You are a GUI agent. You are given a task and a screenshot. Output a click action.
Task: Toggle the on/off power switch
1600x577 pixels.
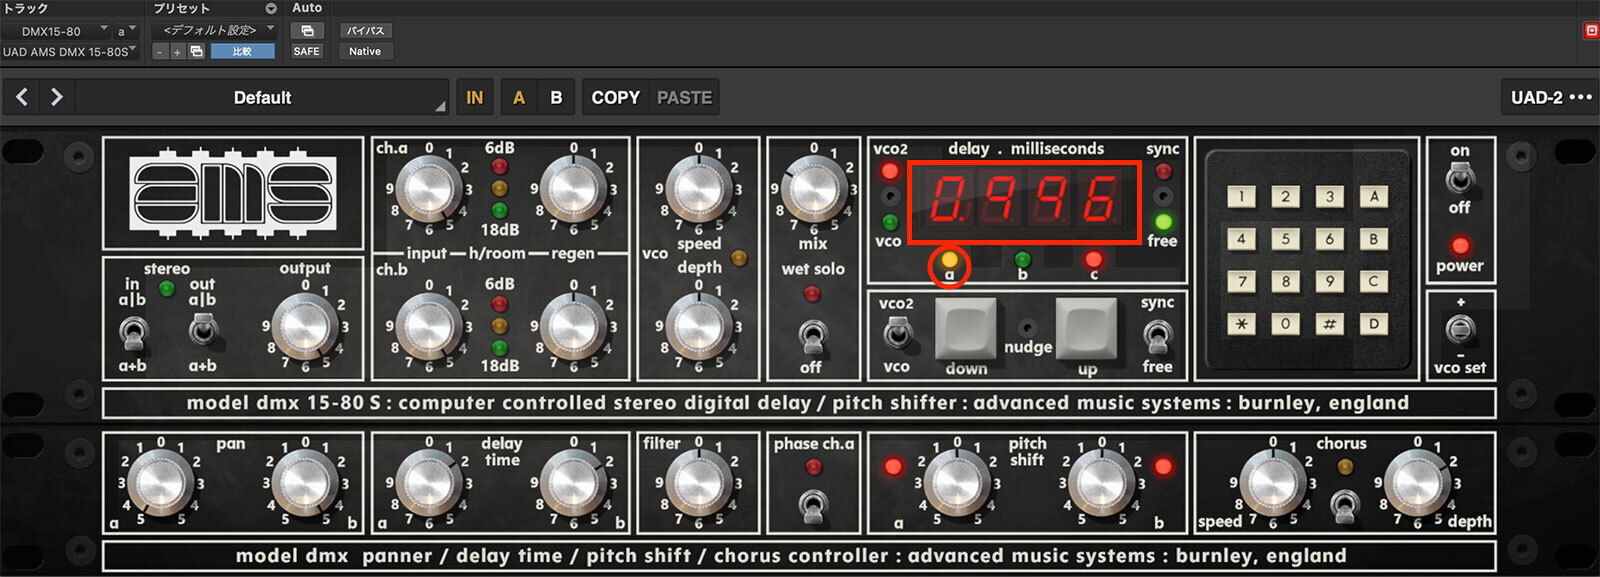[x=1459, y=180]
